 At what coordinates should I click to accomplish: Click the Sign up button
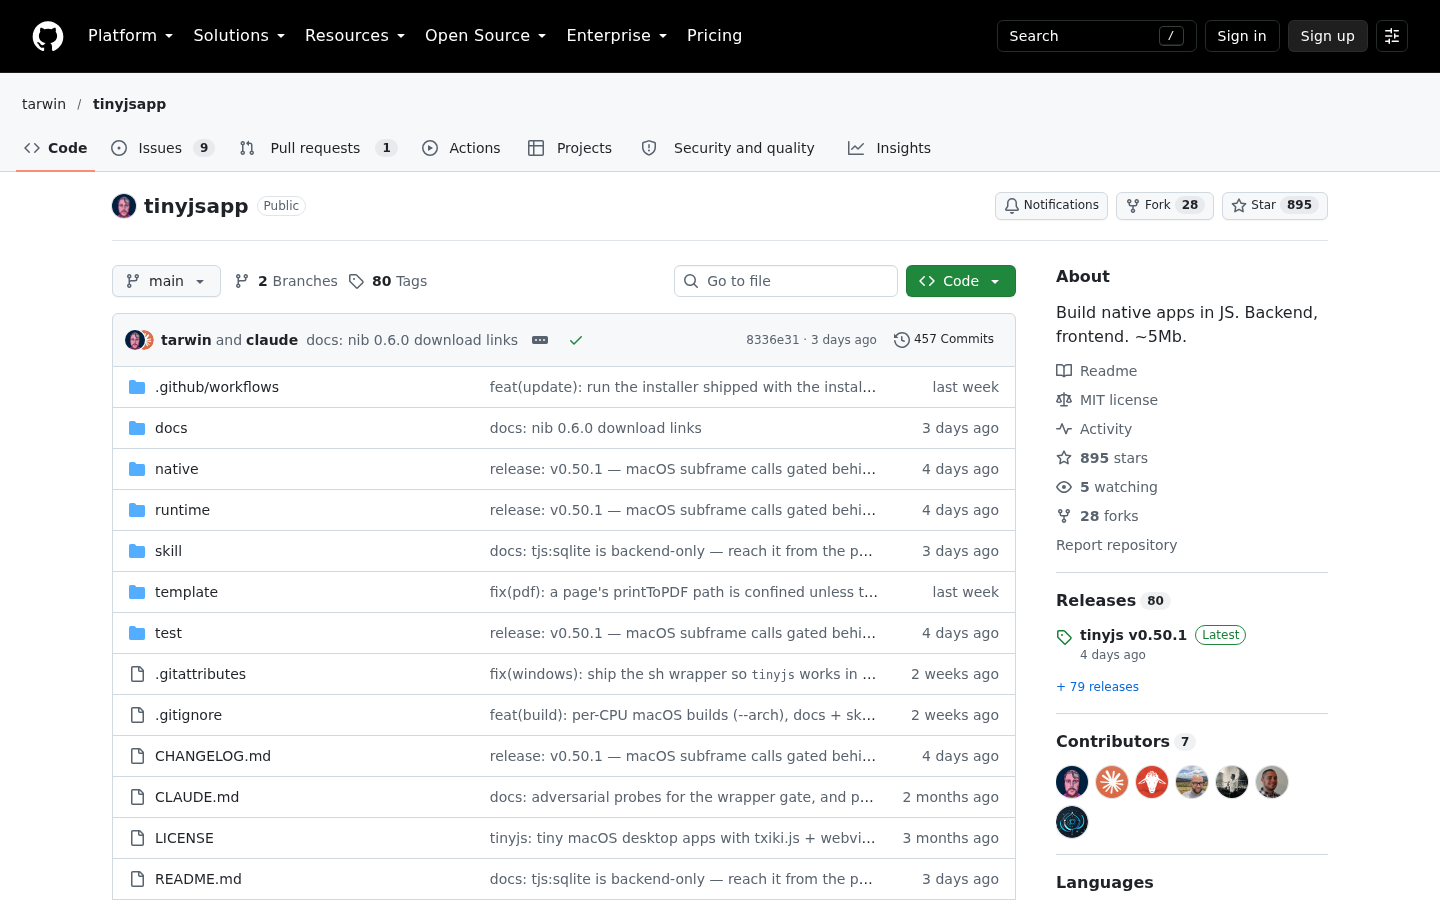pyautogui.click(x=1327, y=36)
